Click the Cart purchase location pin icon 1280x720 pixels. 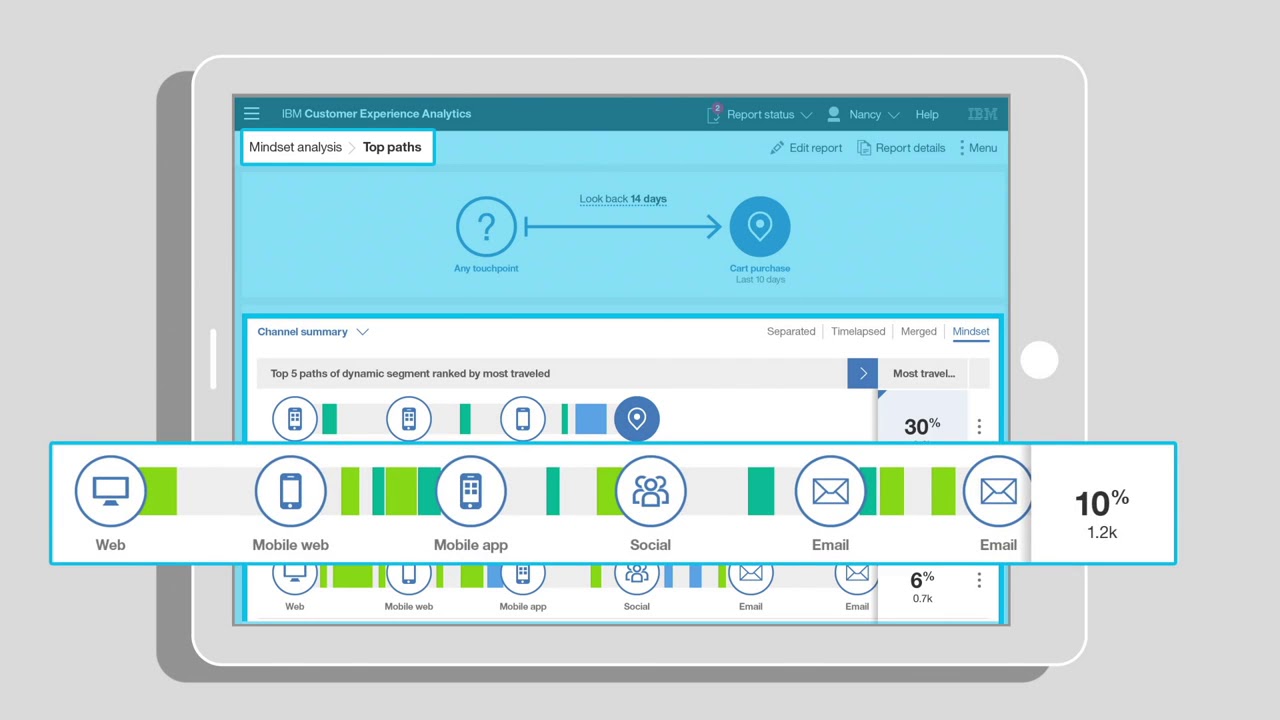pyautogui.click(x=760, y=227)
